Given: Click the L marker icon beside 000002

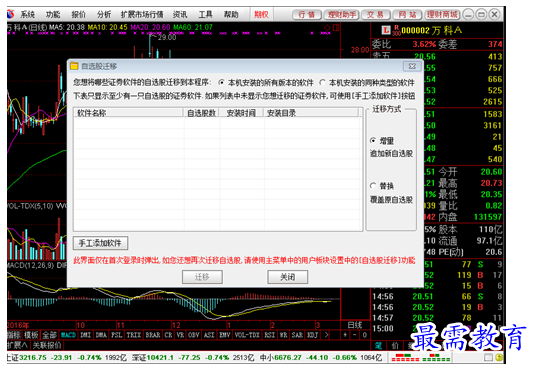Looking at the screenshot, I should click(x=386, y=30).
